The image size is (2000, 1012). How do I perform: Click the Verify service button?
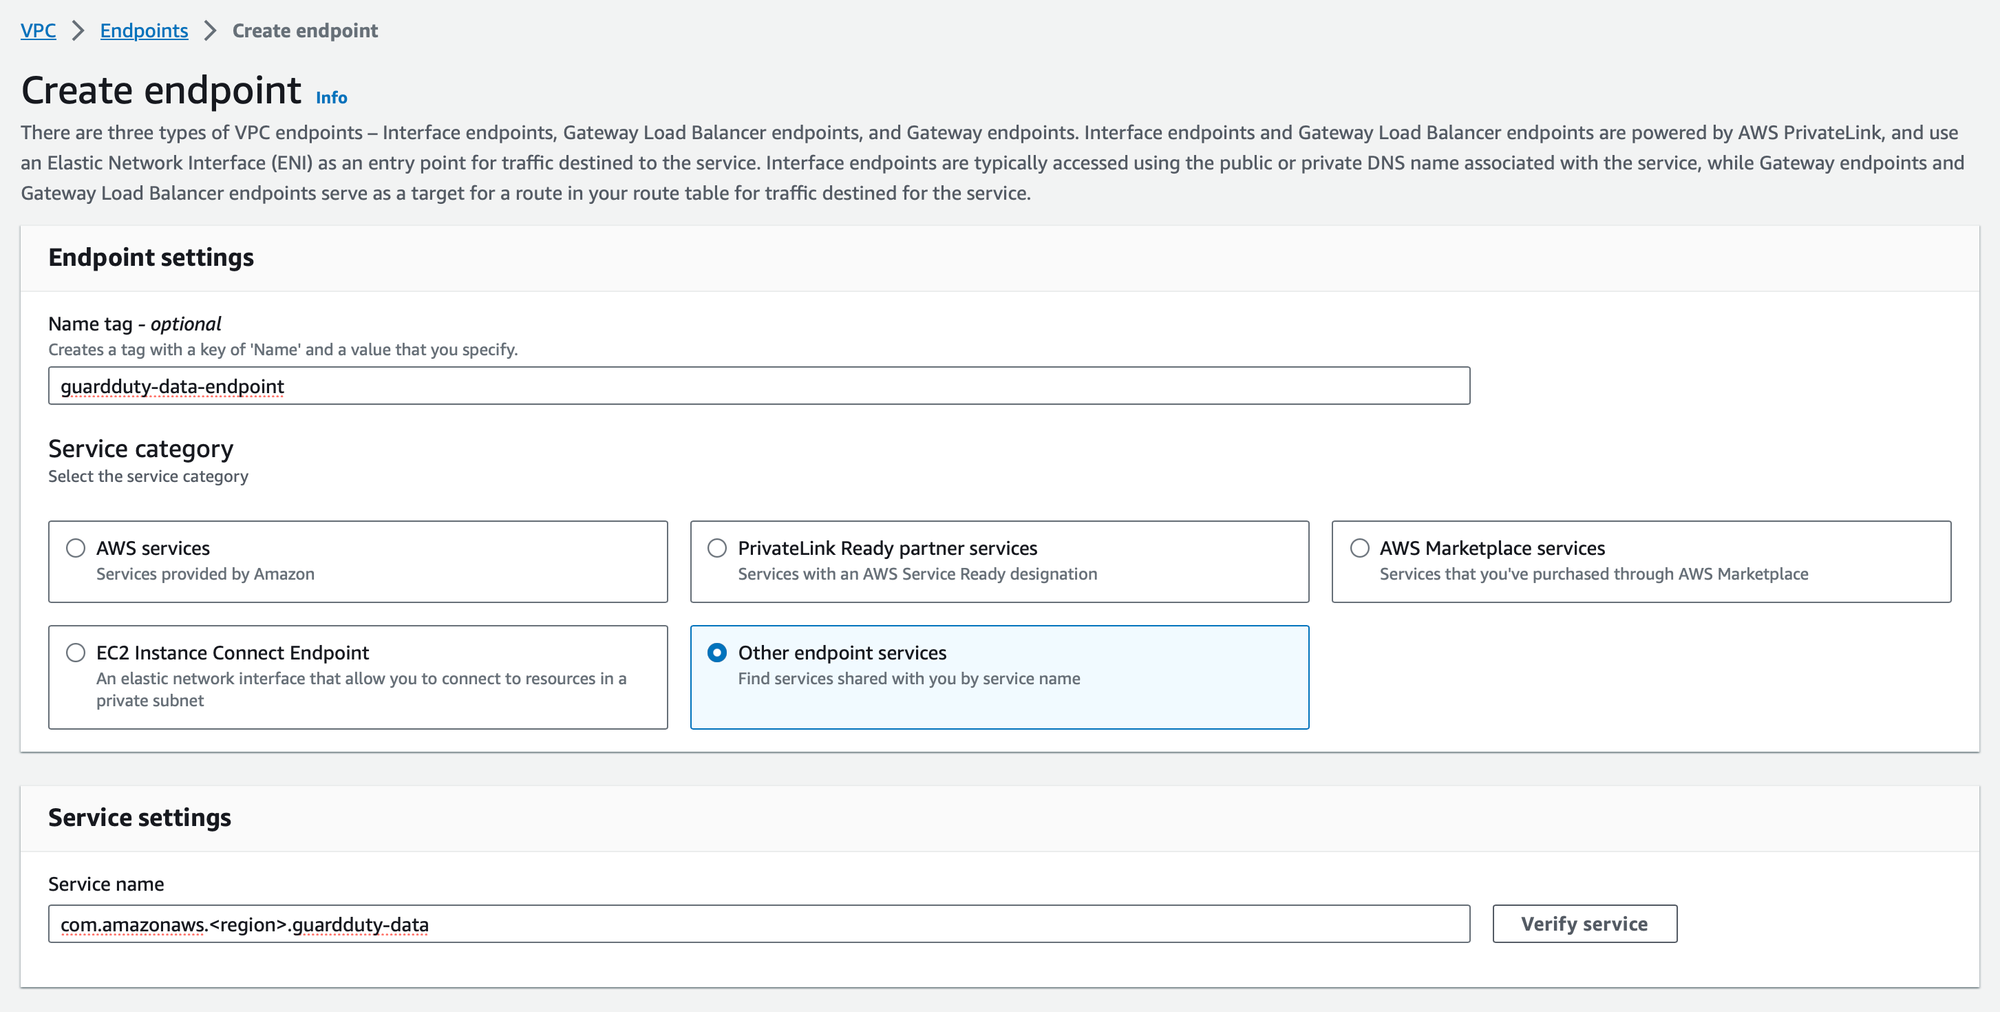(1584, 924)
